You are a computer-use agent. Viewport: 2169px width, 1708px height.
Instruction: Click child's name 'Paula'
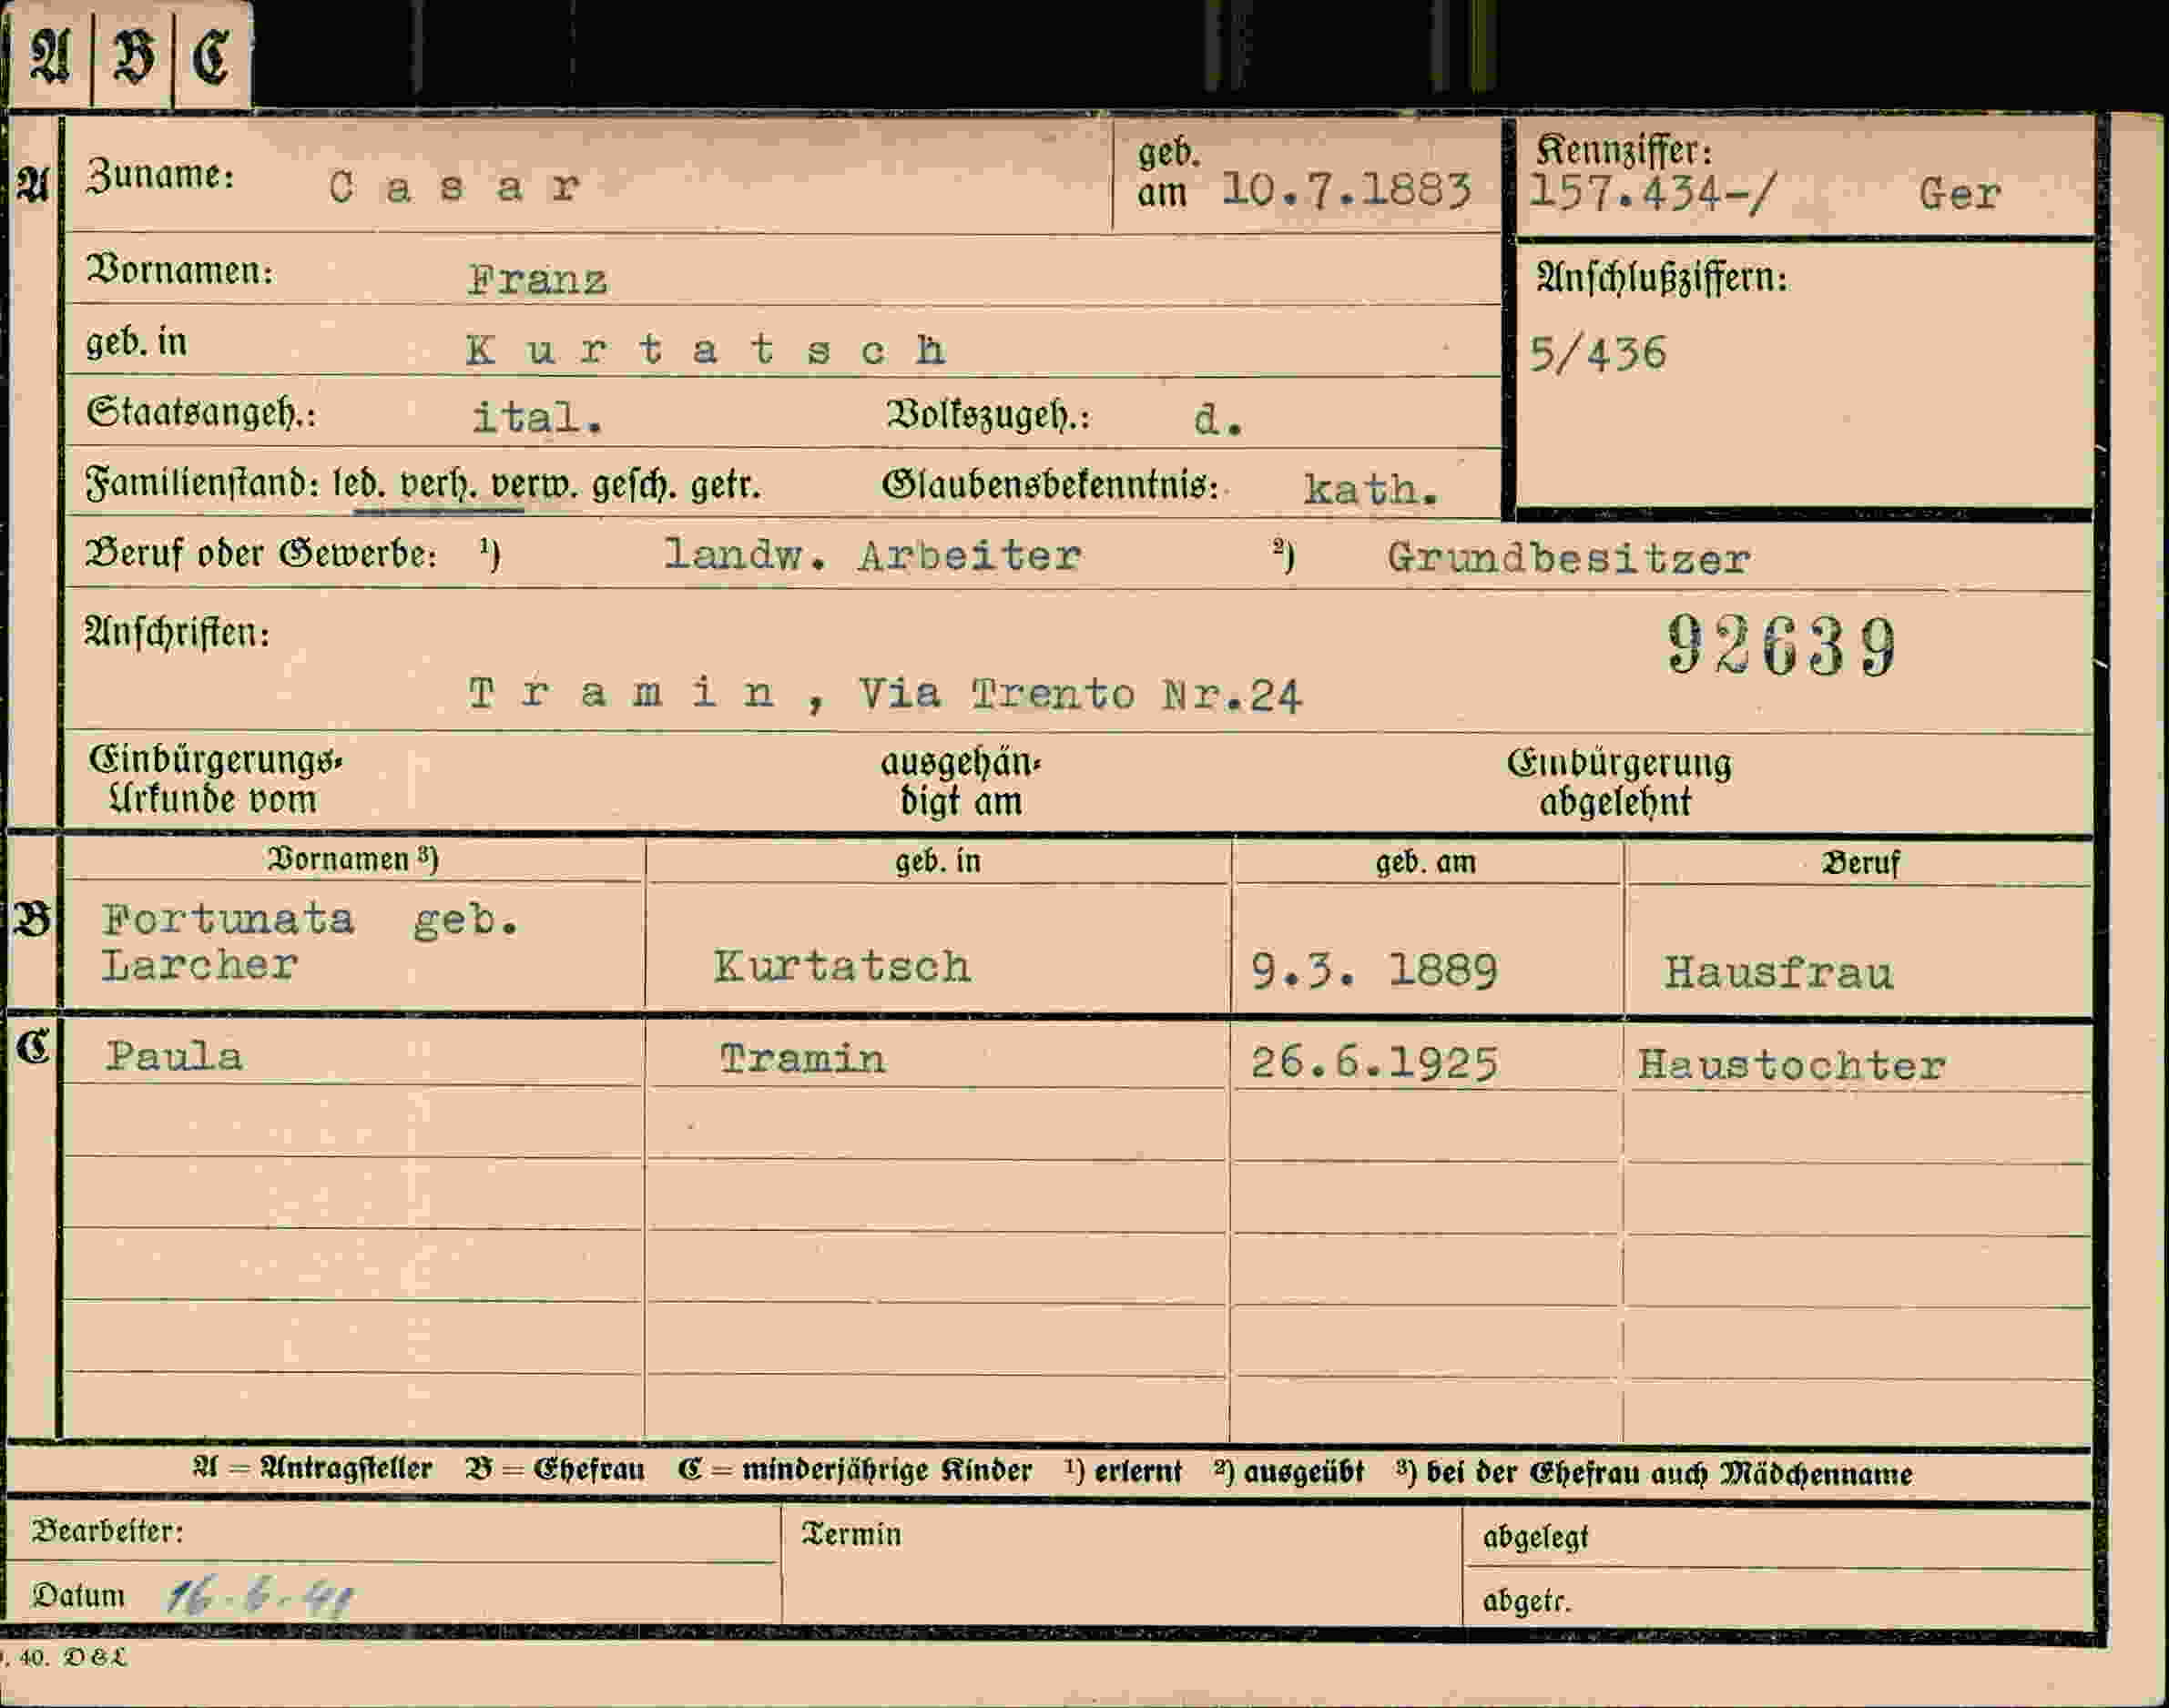click(174, 1056)
